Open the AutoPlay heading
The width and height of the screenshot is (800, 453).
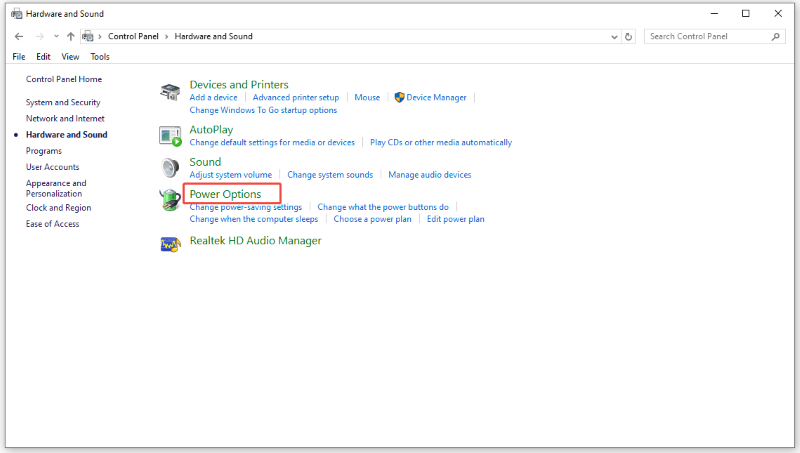tap(211, 130)
